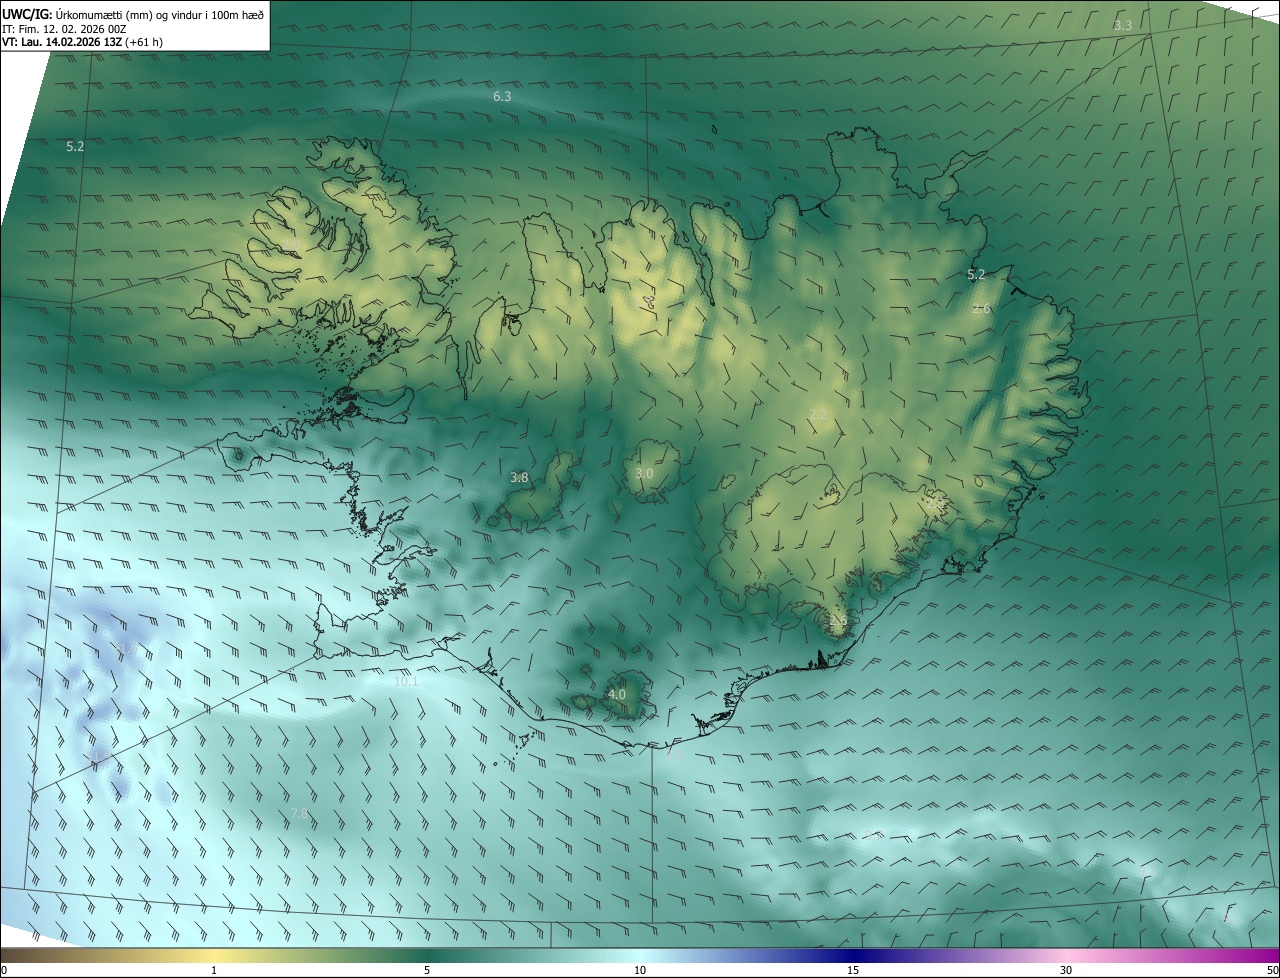Click the colorbar tick label "10"
Screen dimensions: 1280x978
(640, 970)
